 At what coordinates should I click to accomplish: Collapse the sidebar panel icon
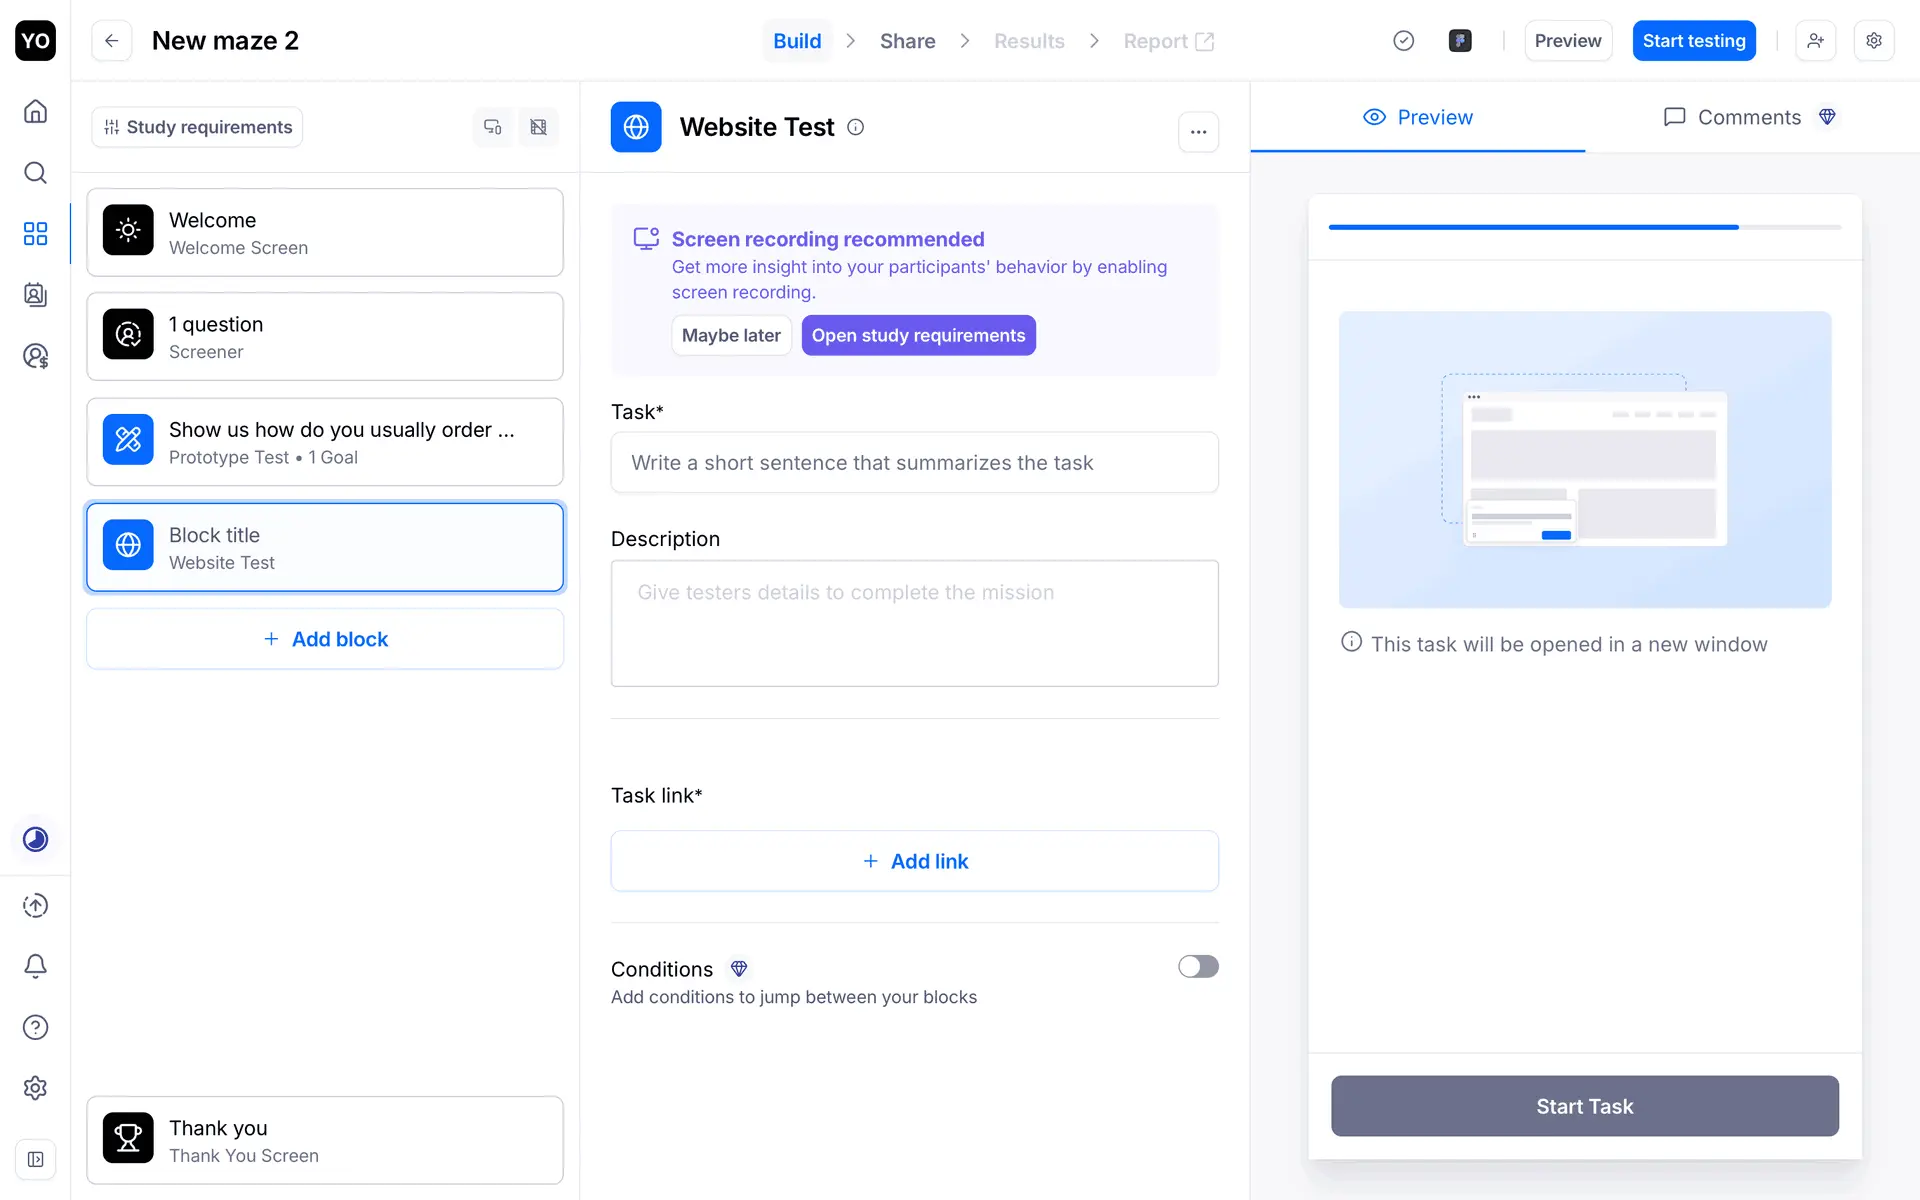(x=35, y=1159)
